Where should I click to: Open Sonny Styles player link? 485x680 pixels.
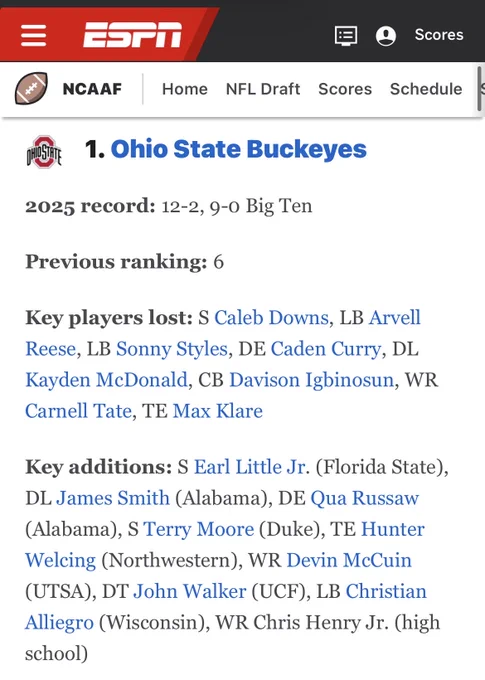172,349
